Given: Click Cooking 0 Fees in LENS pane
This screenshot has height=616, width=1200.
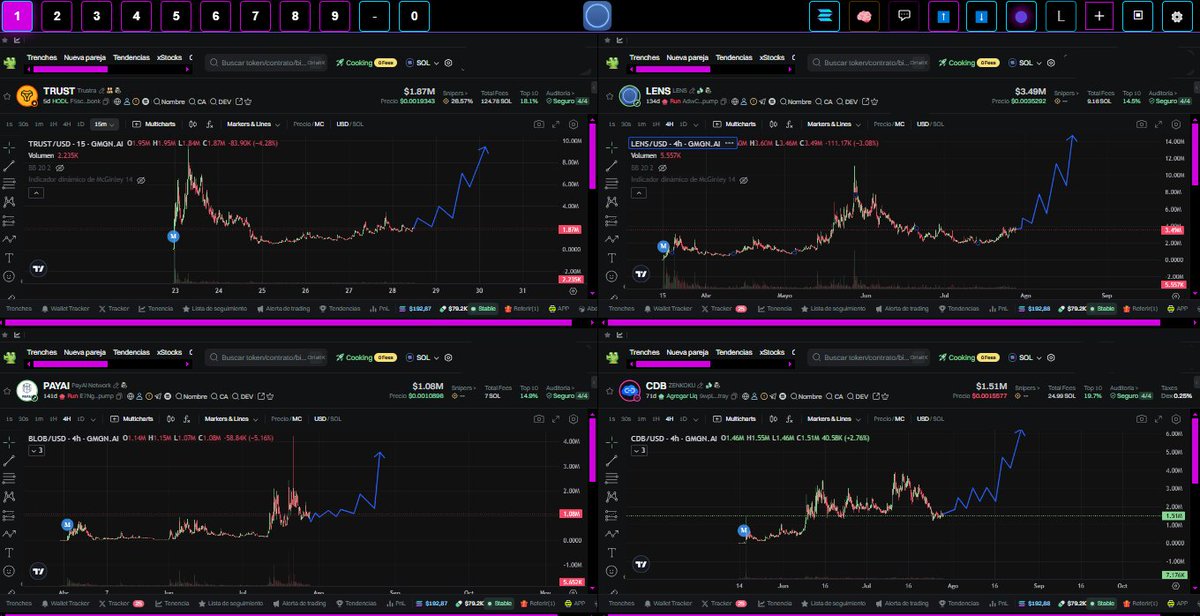Looking at the screenshot, I should pyautogui.click(x=971, y=62).
